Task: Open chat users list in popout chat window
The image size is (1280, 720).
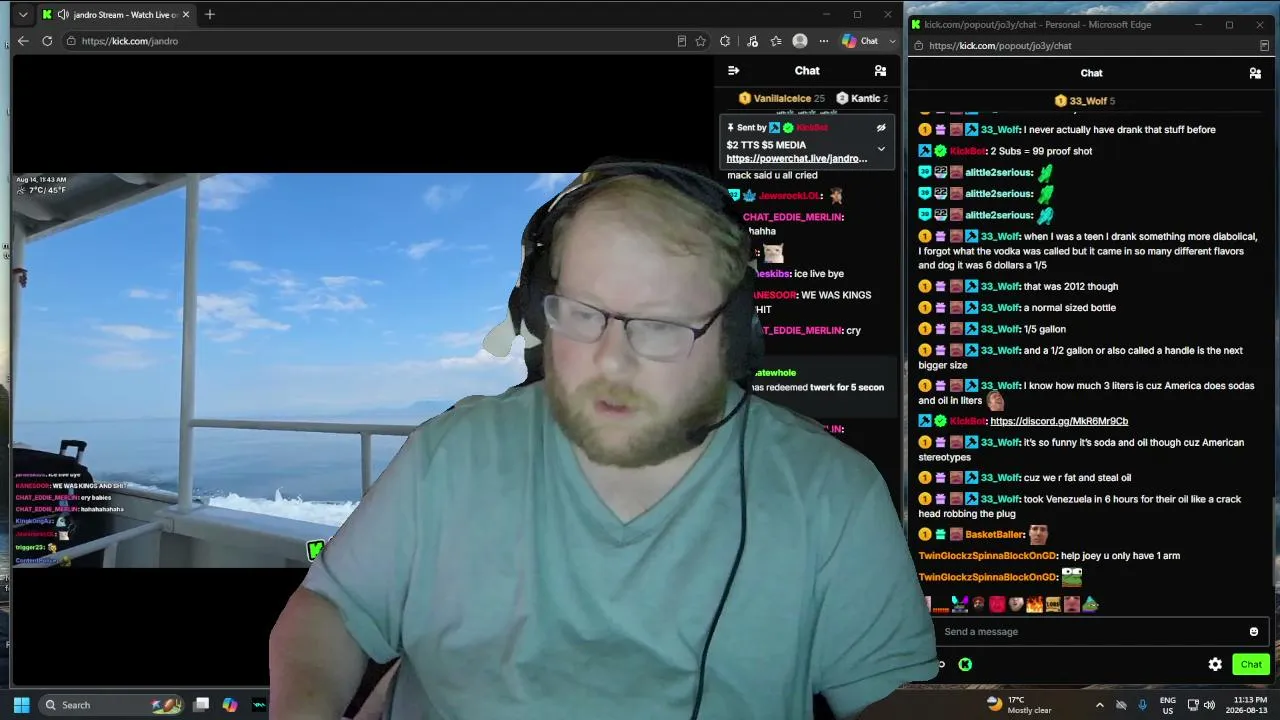Action: coord(1255,73)
